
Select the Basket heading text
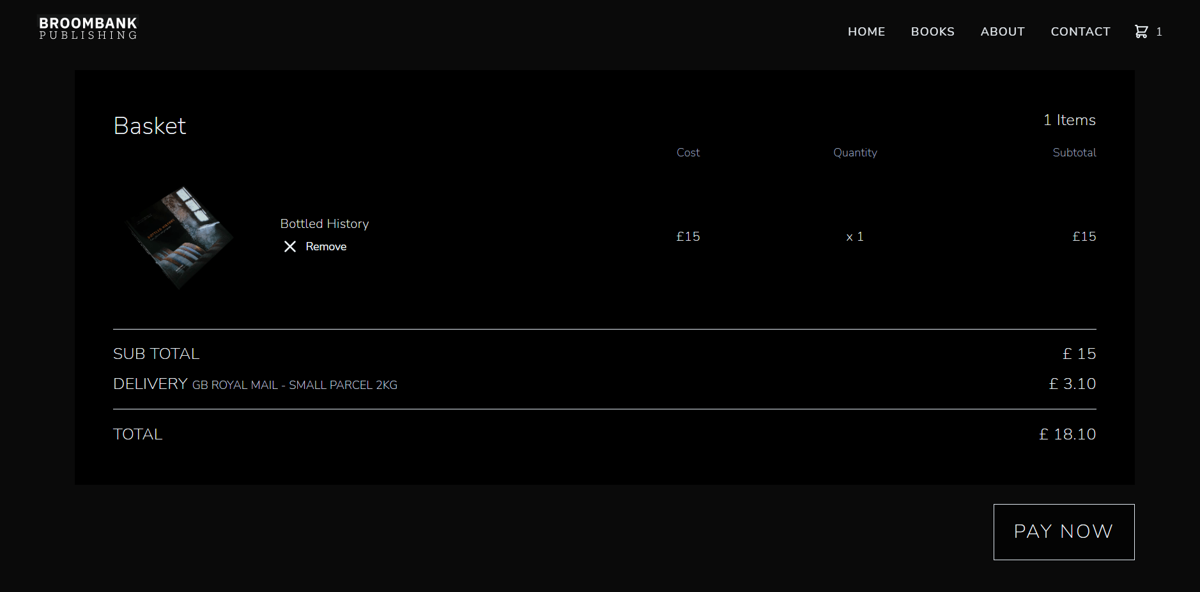[150, 126]
